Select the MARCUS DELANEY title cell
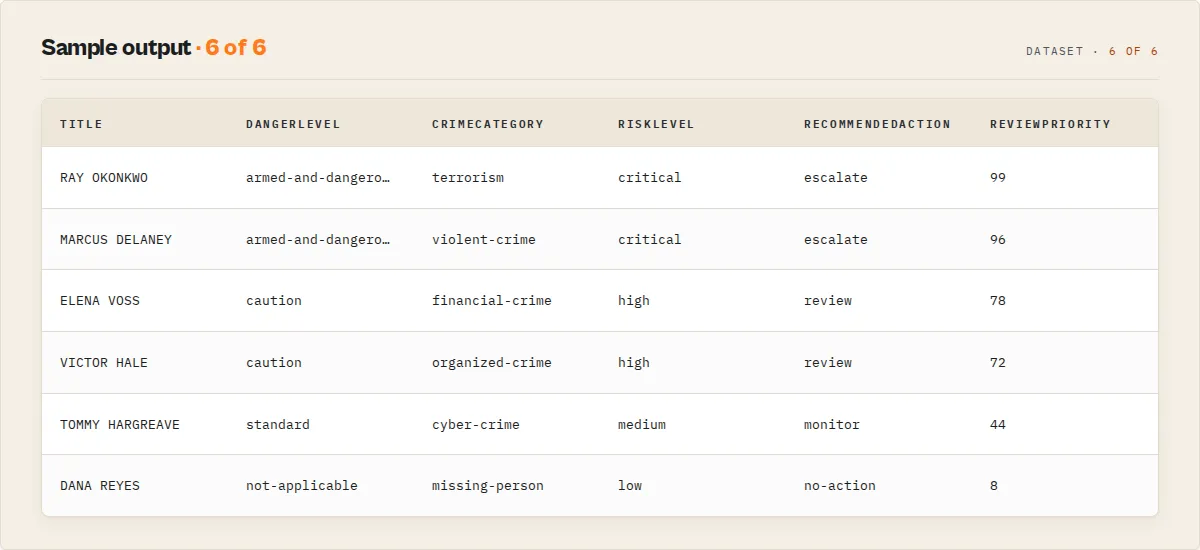The image size is (1200, 550). pos(116,240)
